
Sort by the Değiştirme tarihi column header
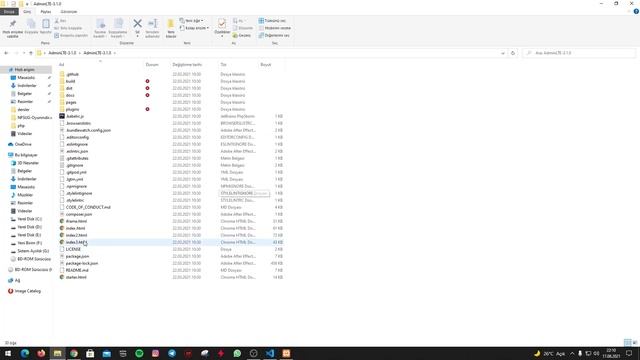(x=187, y=64)
